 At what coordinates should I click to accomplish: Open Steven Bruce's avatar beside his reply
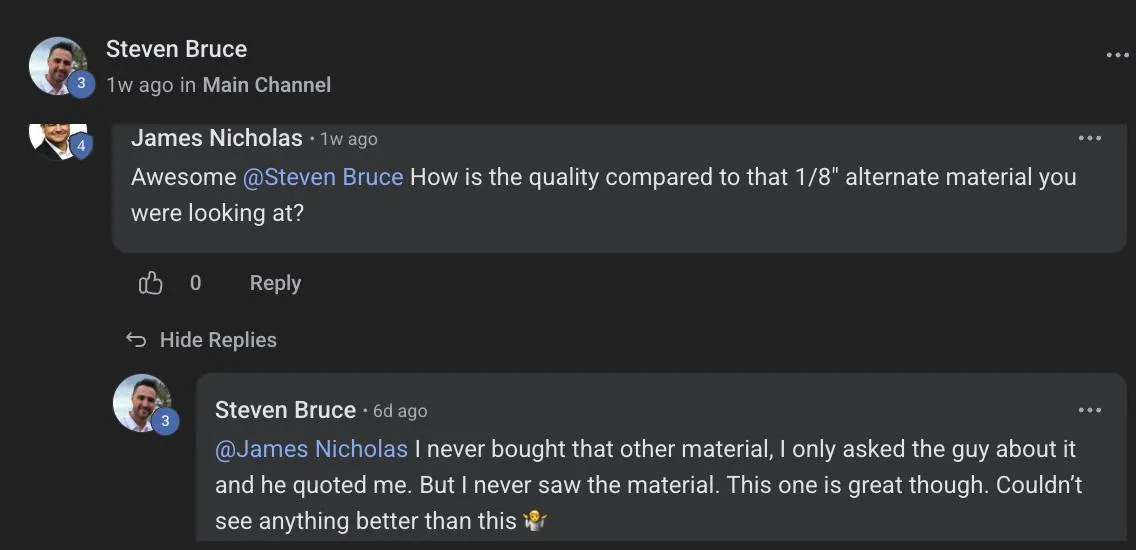142,402
